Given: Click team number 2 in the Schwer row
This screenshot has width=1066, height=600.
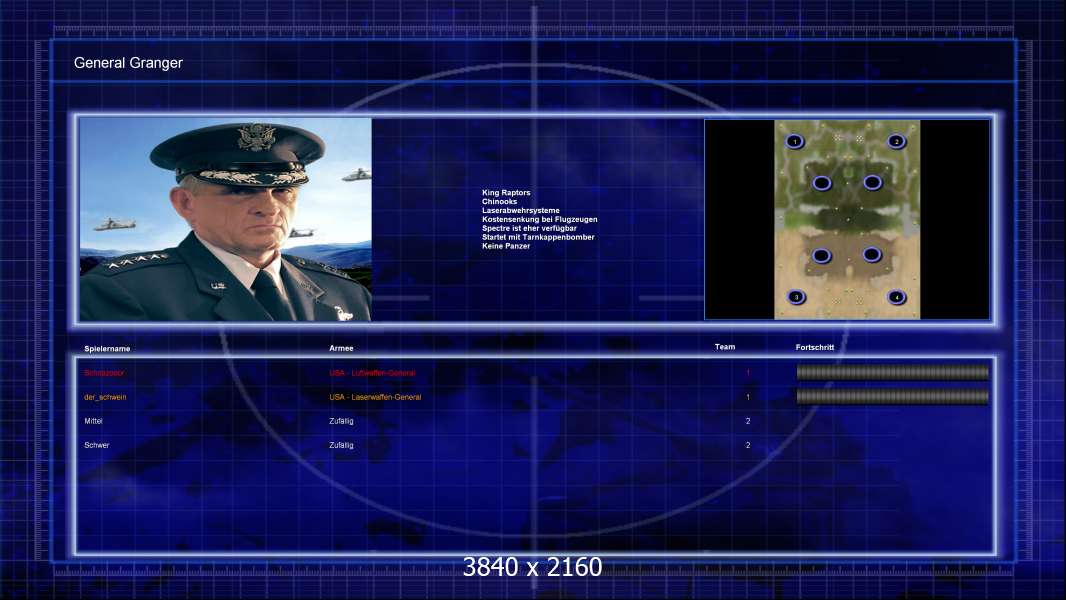Looking at the screenshot, I should pyautogui.click(x=748, y=445).
